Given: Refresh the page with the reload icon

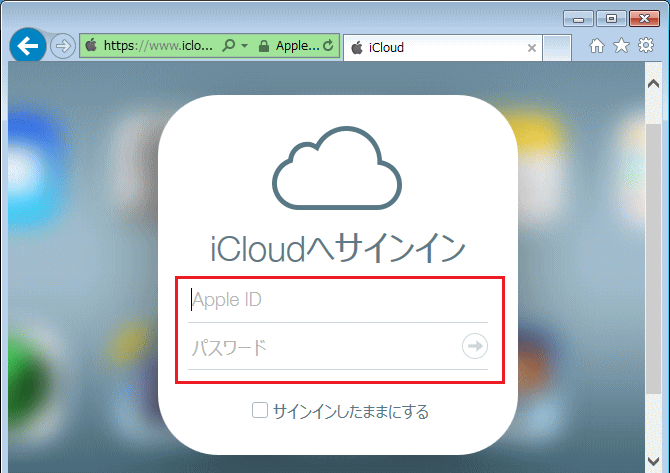Looking at the screenshot, I should click(328, 45).
